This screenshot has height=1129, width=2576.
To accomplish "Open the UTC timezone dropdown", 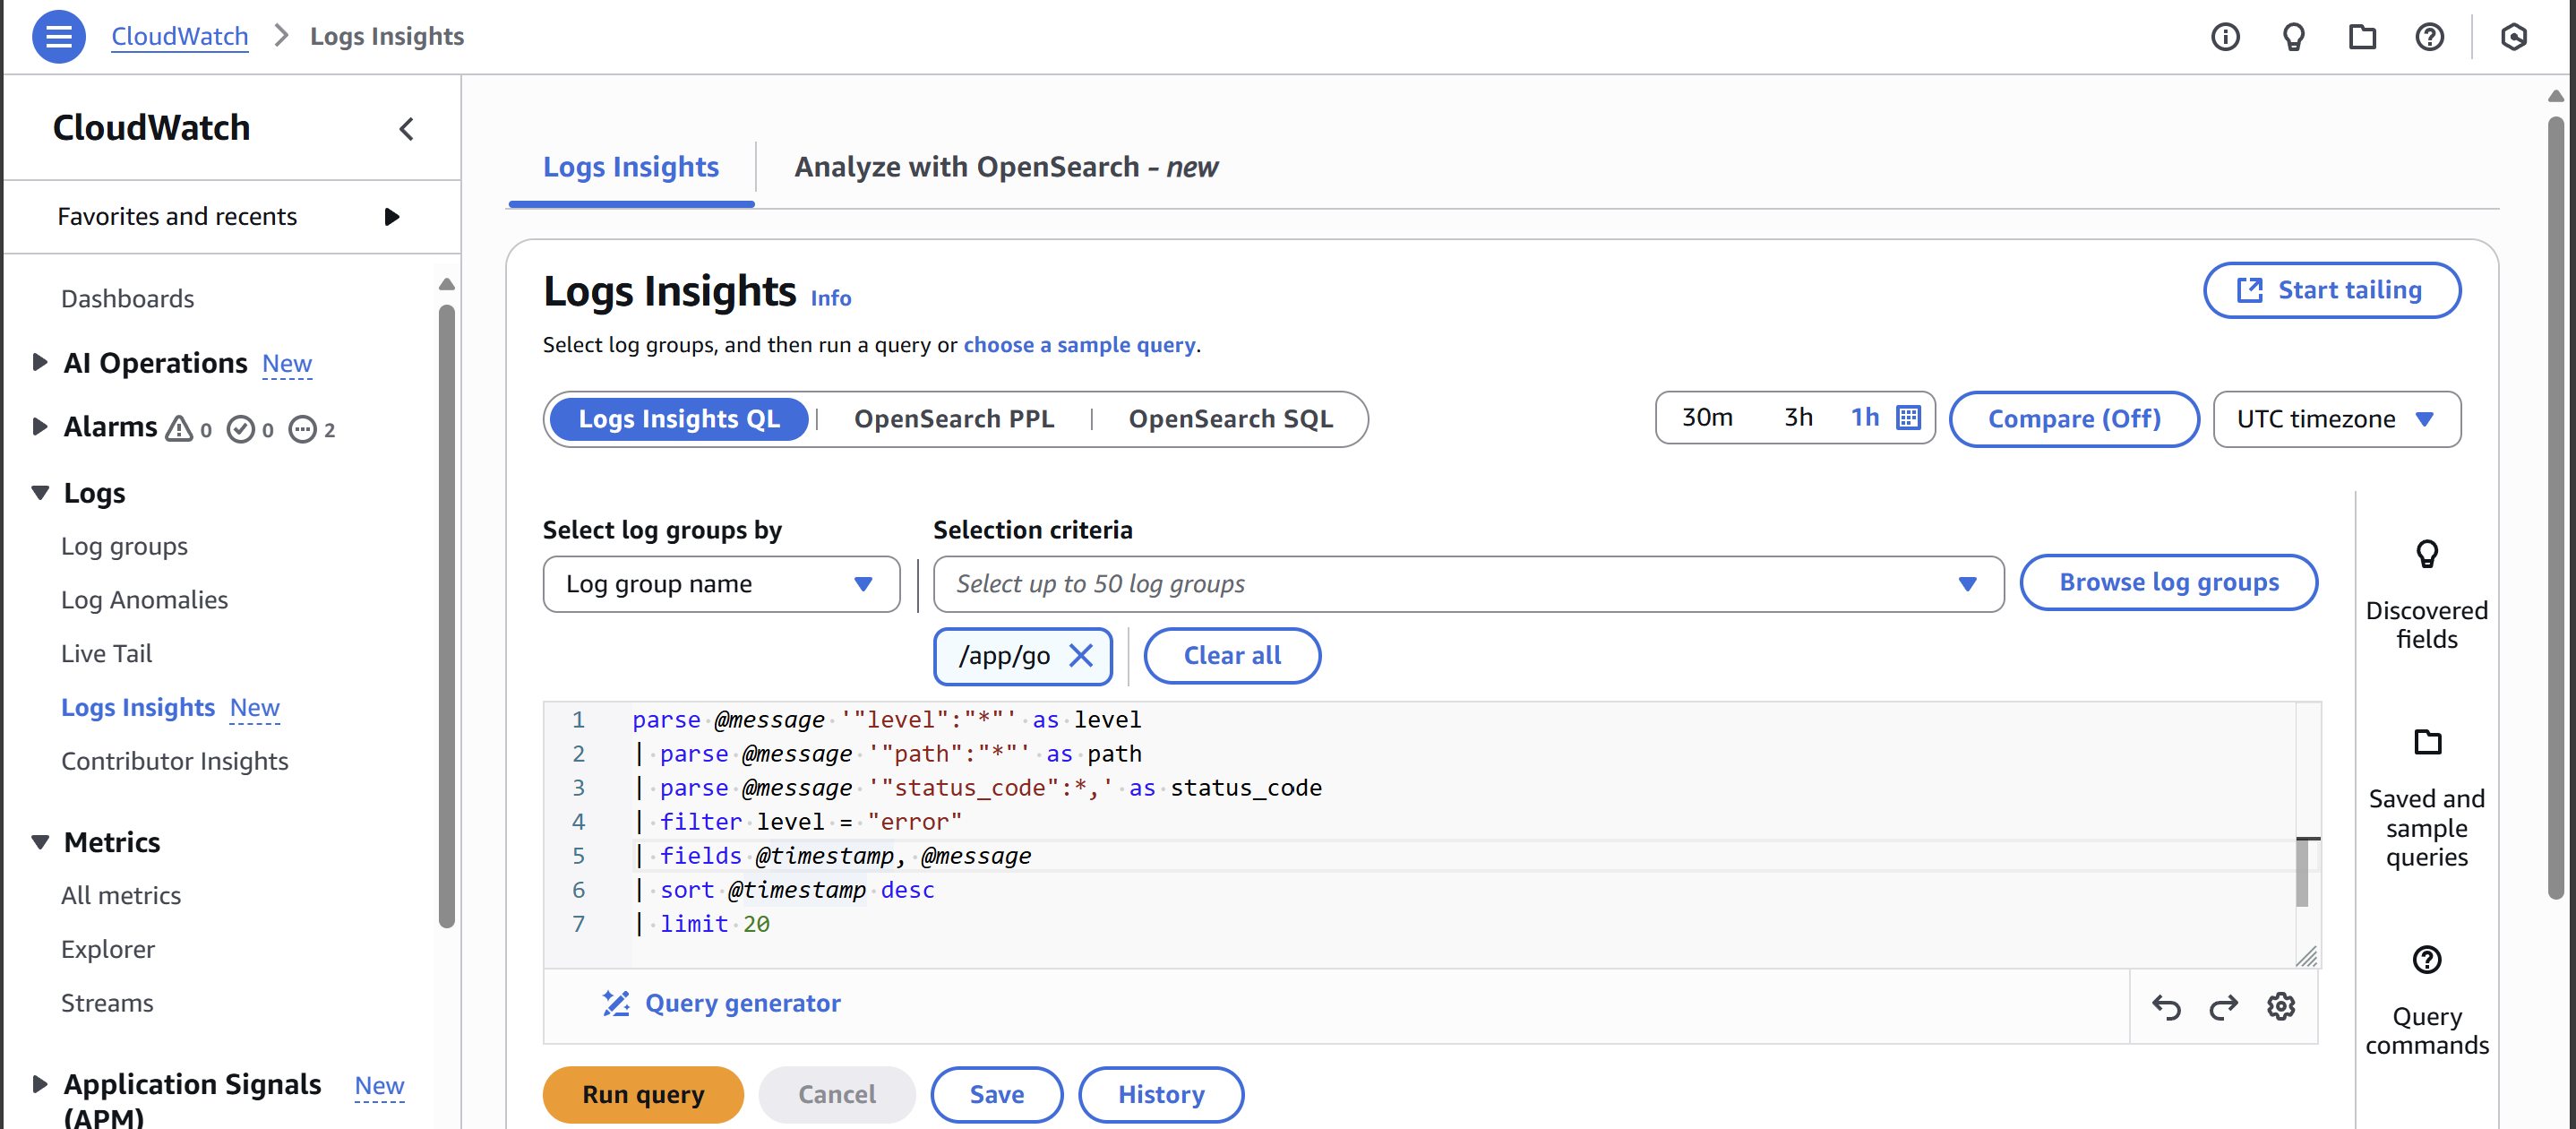I will (x=2337, y=419).
